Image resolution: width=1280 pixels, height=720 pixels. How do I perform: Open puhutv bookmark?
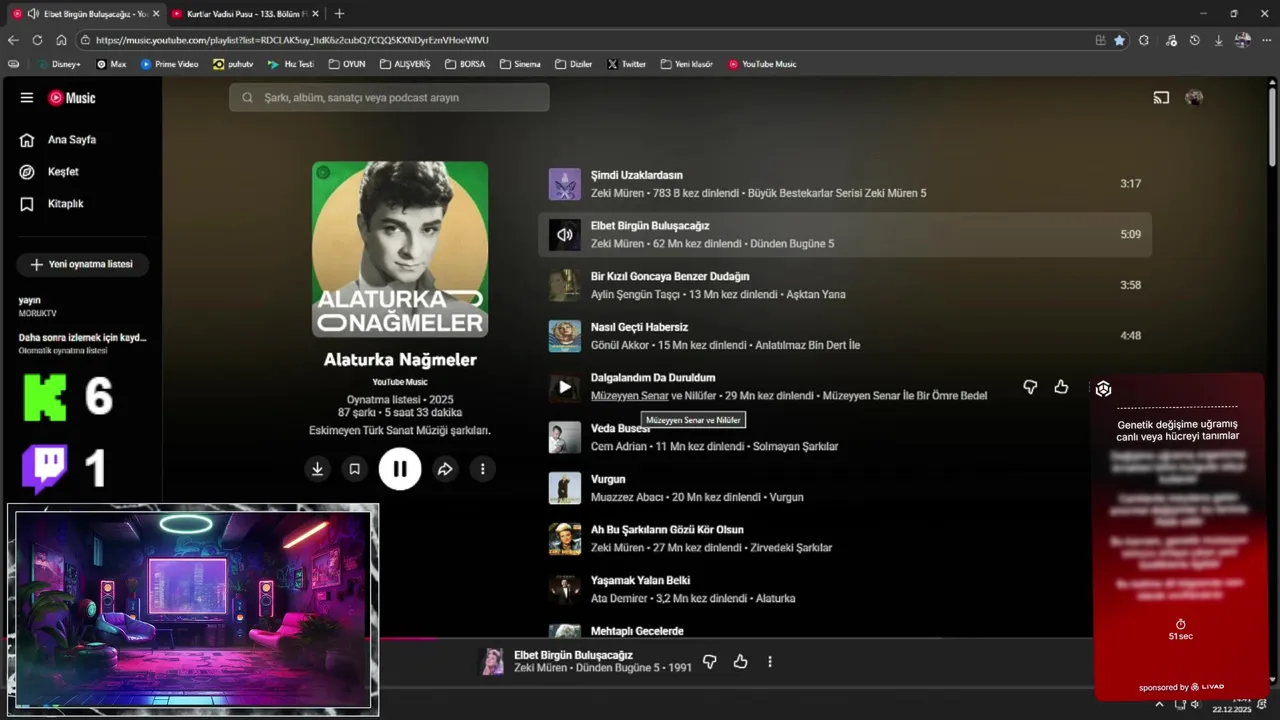[x=233, y=64]
